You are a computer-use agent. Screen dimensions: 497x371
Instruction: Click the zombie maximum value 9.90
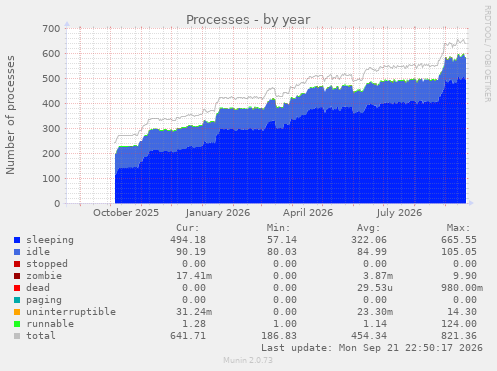point(465,276)
